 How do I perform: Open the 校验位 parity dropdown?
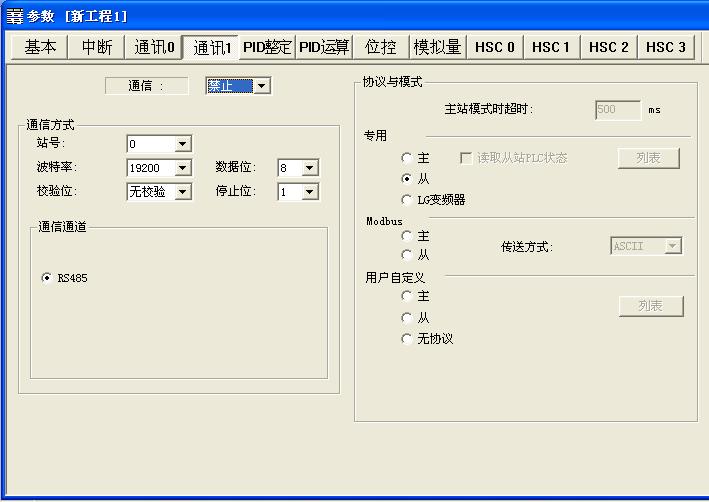[x=183, y=192]
